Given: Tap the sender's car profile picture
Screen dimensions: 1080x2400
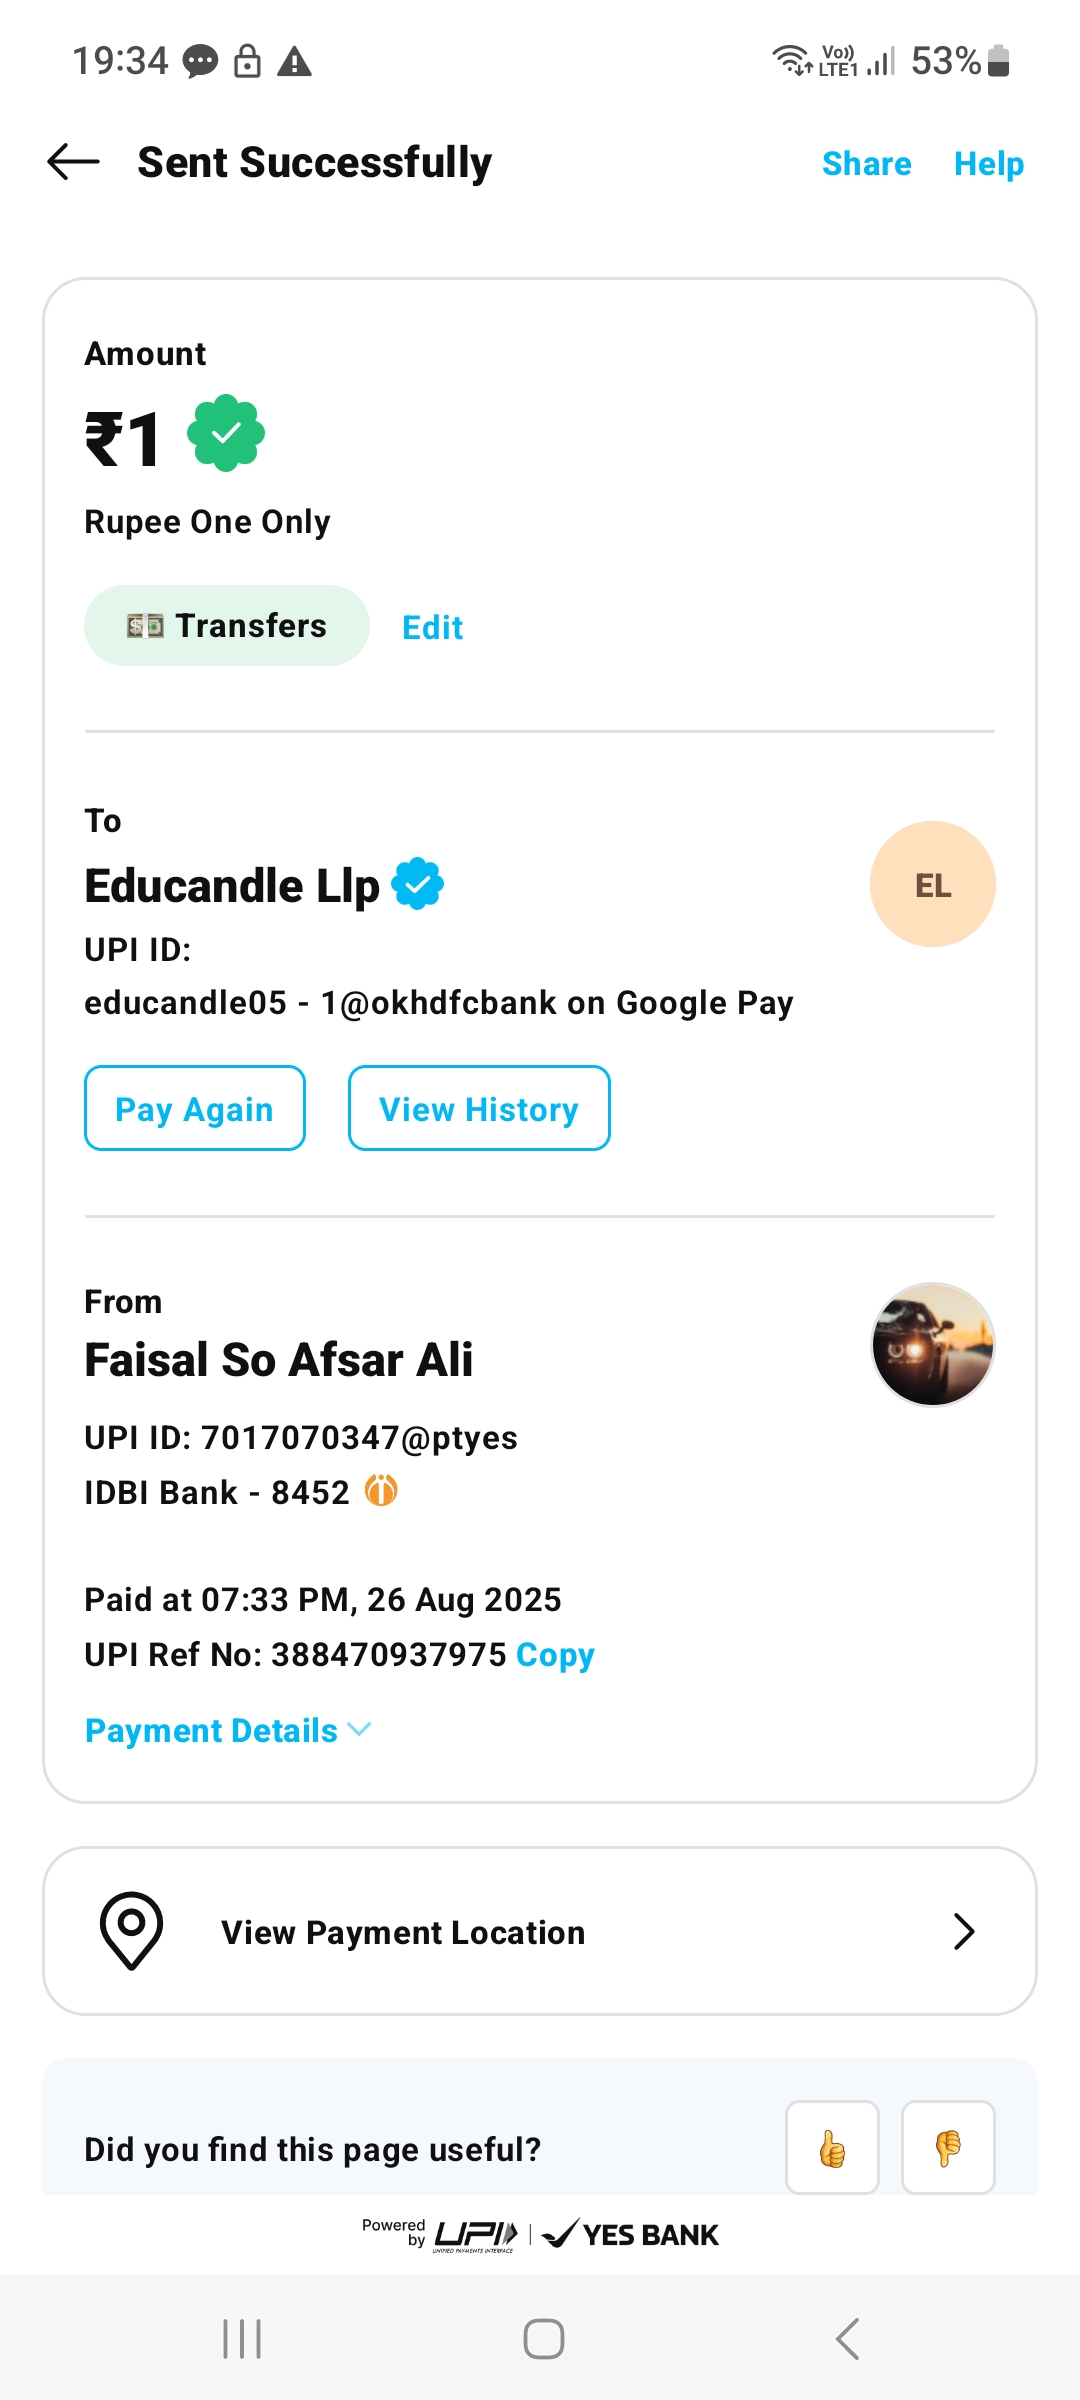Looking at the screenshot, I should click(932, 1345).
